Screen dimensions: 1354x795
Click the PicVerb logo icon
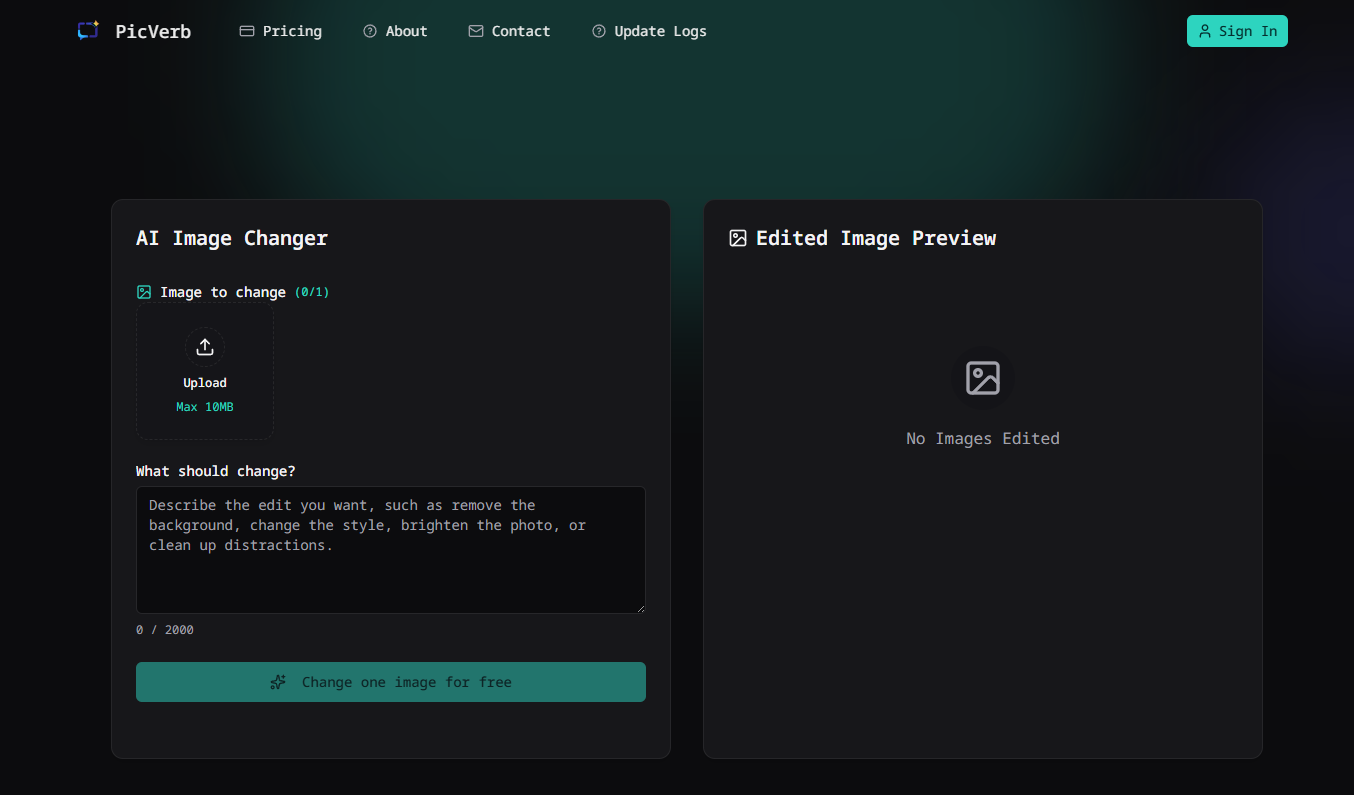pyautogui.click(x=88, y=31)
